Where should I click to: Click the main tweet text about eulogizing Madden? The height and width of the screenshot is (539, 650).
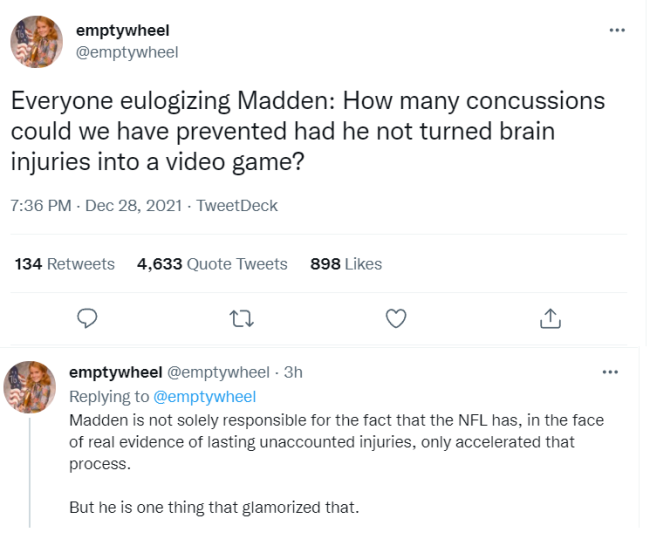click(310, 131)
